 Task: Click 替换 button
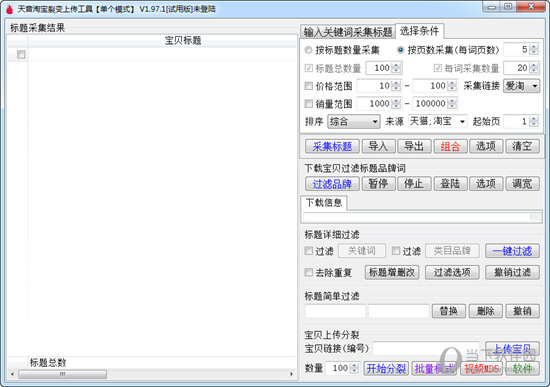(x=449, y=311)
